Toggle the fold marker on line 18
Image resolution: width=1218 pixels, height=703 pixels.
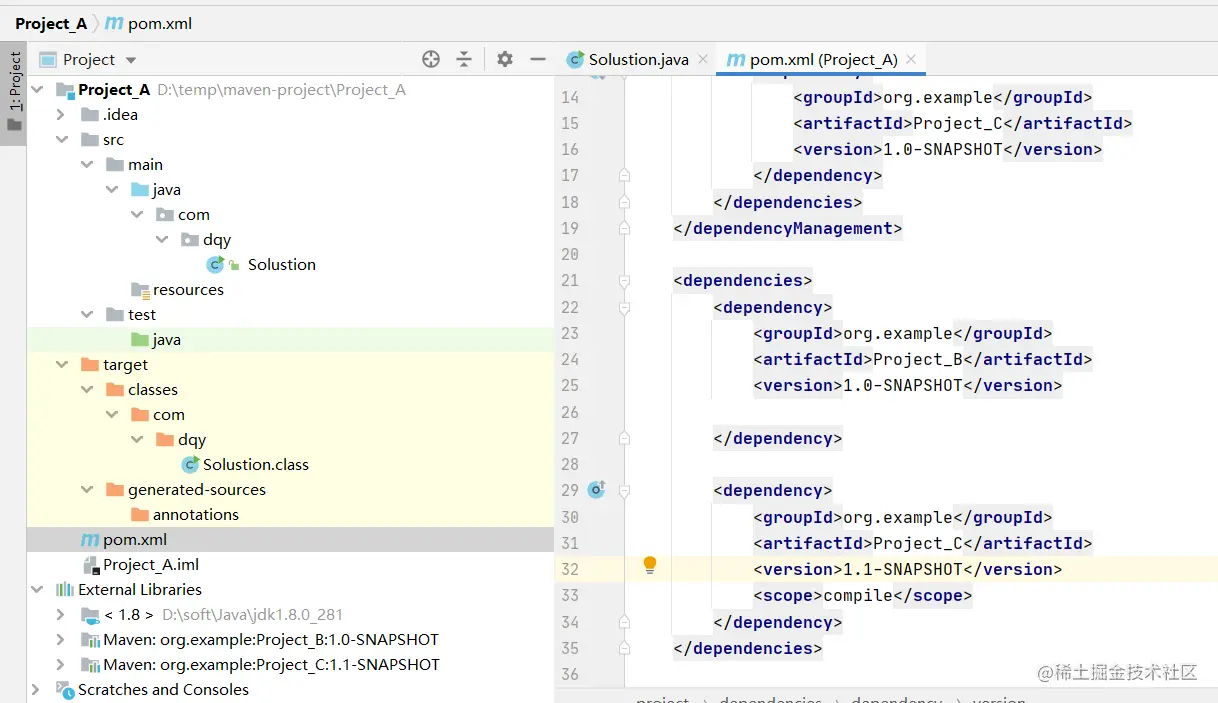(x=624, y=202)
